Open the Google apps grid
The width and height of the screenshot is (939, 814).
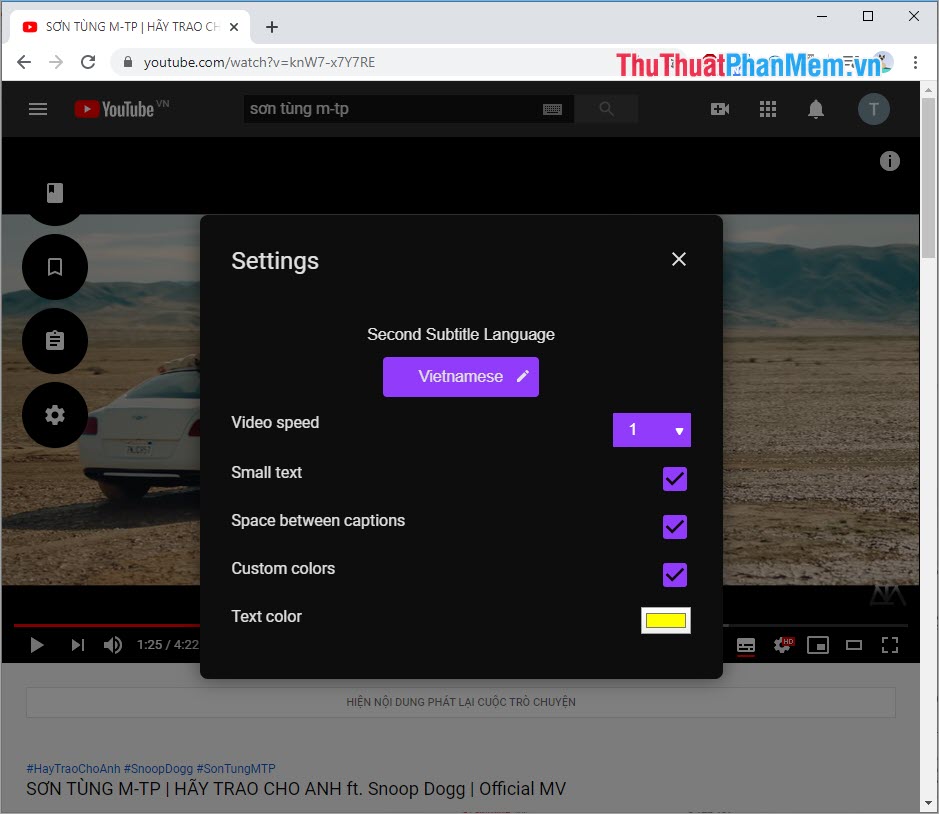pyautogui.click(x=767, y=109)
